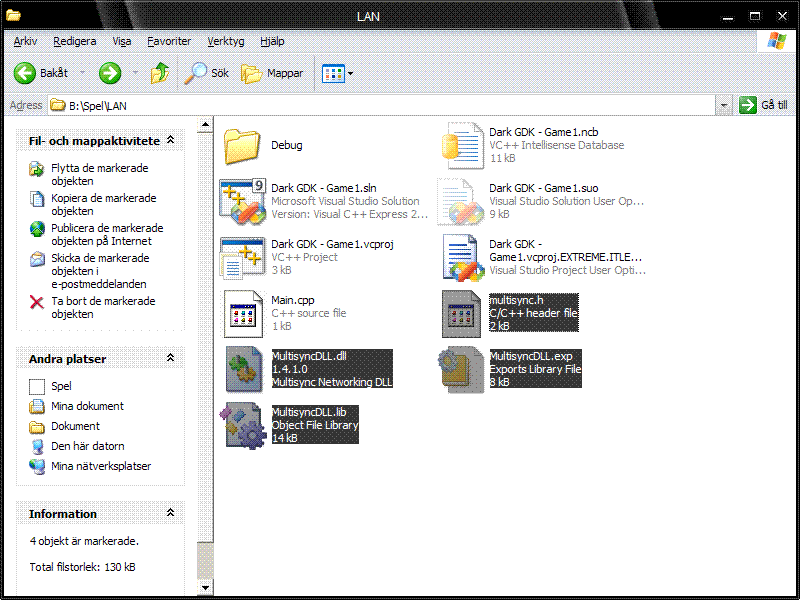Select the MultisyncDLL.dll file icon

(244, 369)
